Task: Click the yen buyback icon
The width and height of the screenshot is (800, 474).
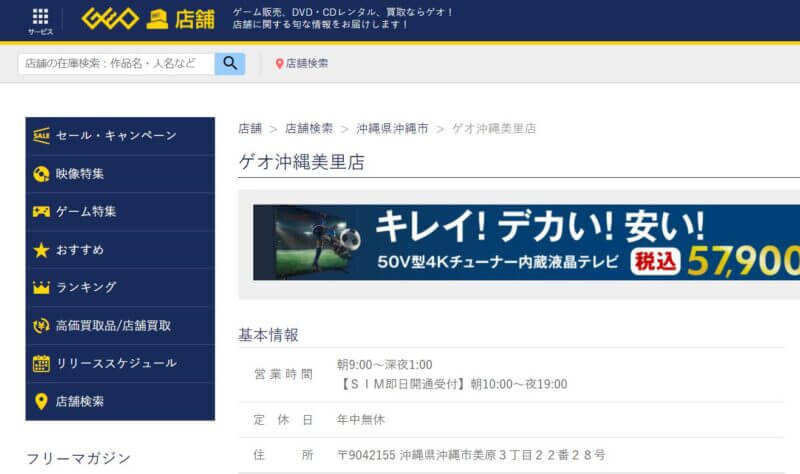Action: click(x=41, y=326)
